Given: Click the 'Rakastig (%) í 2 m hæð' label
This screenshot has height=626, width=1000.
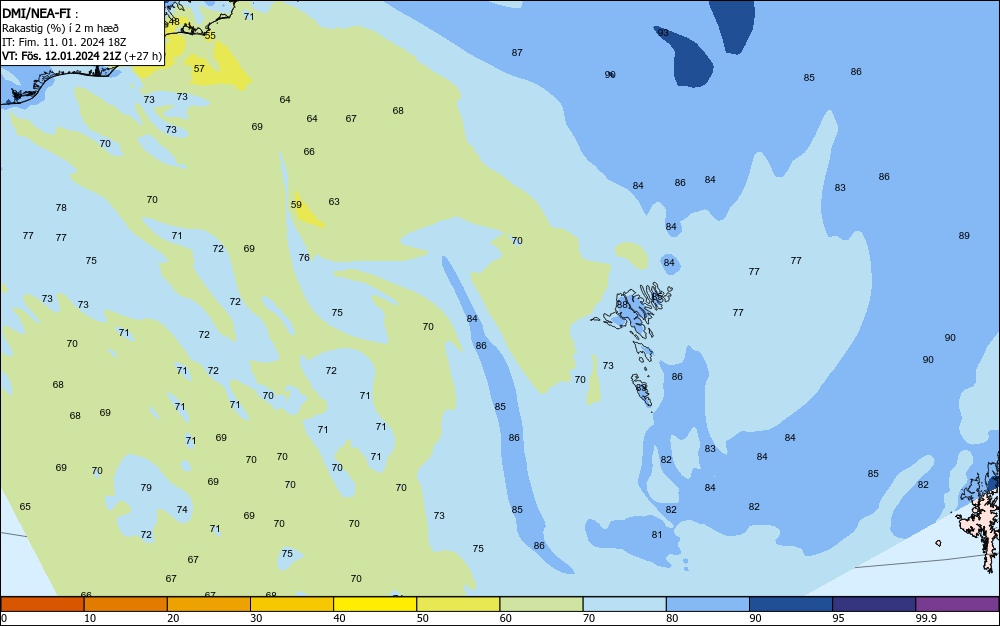Looking at the screenshot, I should [x=60, y=28].
